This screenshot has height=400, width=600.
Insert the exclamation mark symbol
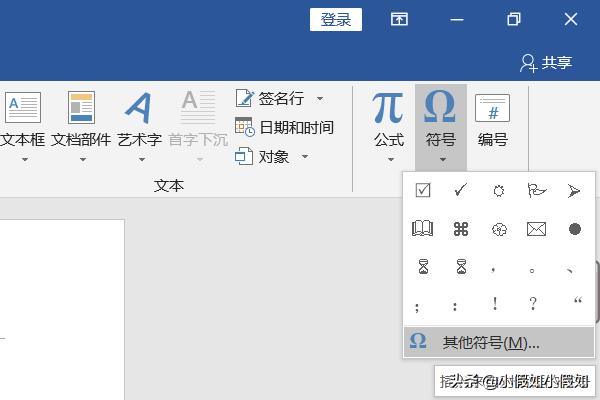pyautogui.click(x=495, y=304)
